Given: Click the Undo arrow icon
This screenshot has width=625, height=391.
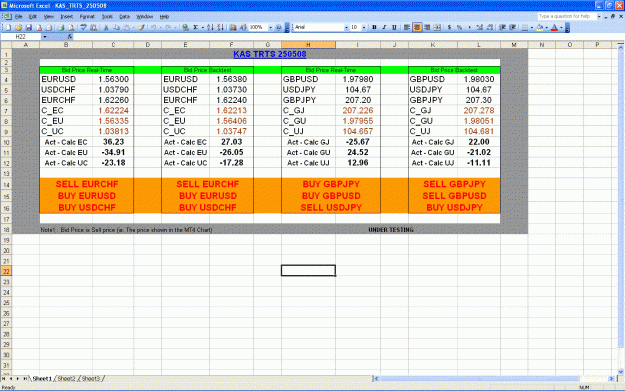Looking at the screenshot, I should point(153,28).
